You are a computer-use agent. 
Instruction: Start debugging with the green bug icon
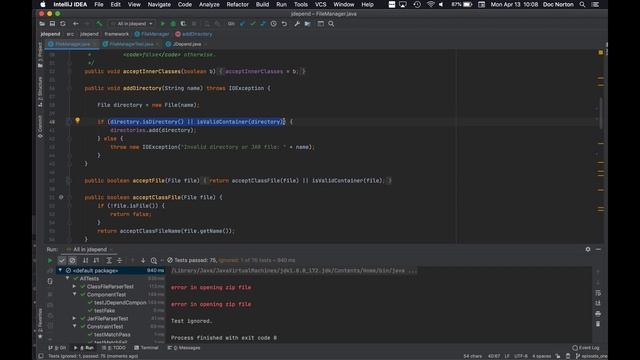[x=173, y=24]
